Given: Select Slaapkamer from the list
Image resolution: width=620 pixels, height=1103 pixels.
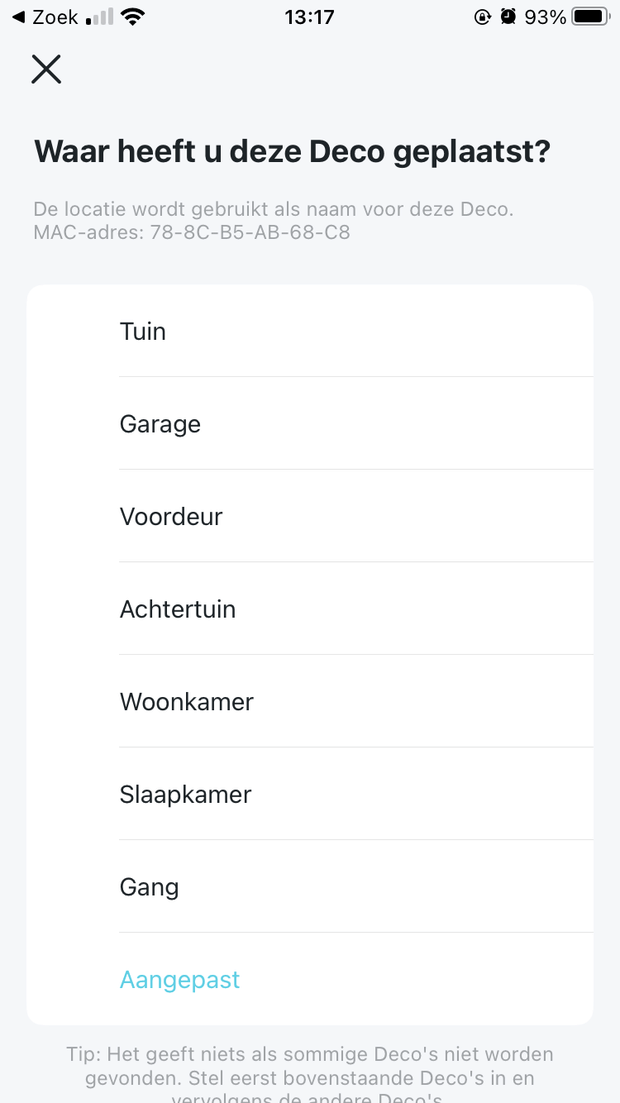Looking at the screenshot, I should [310, 795].
